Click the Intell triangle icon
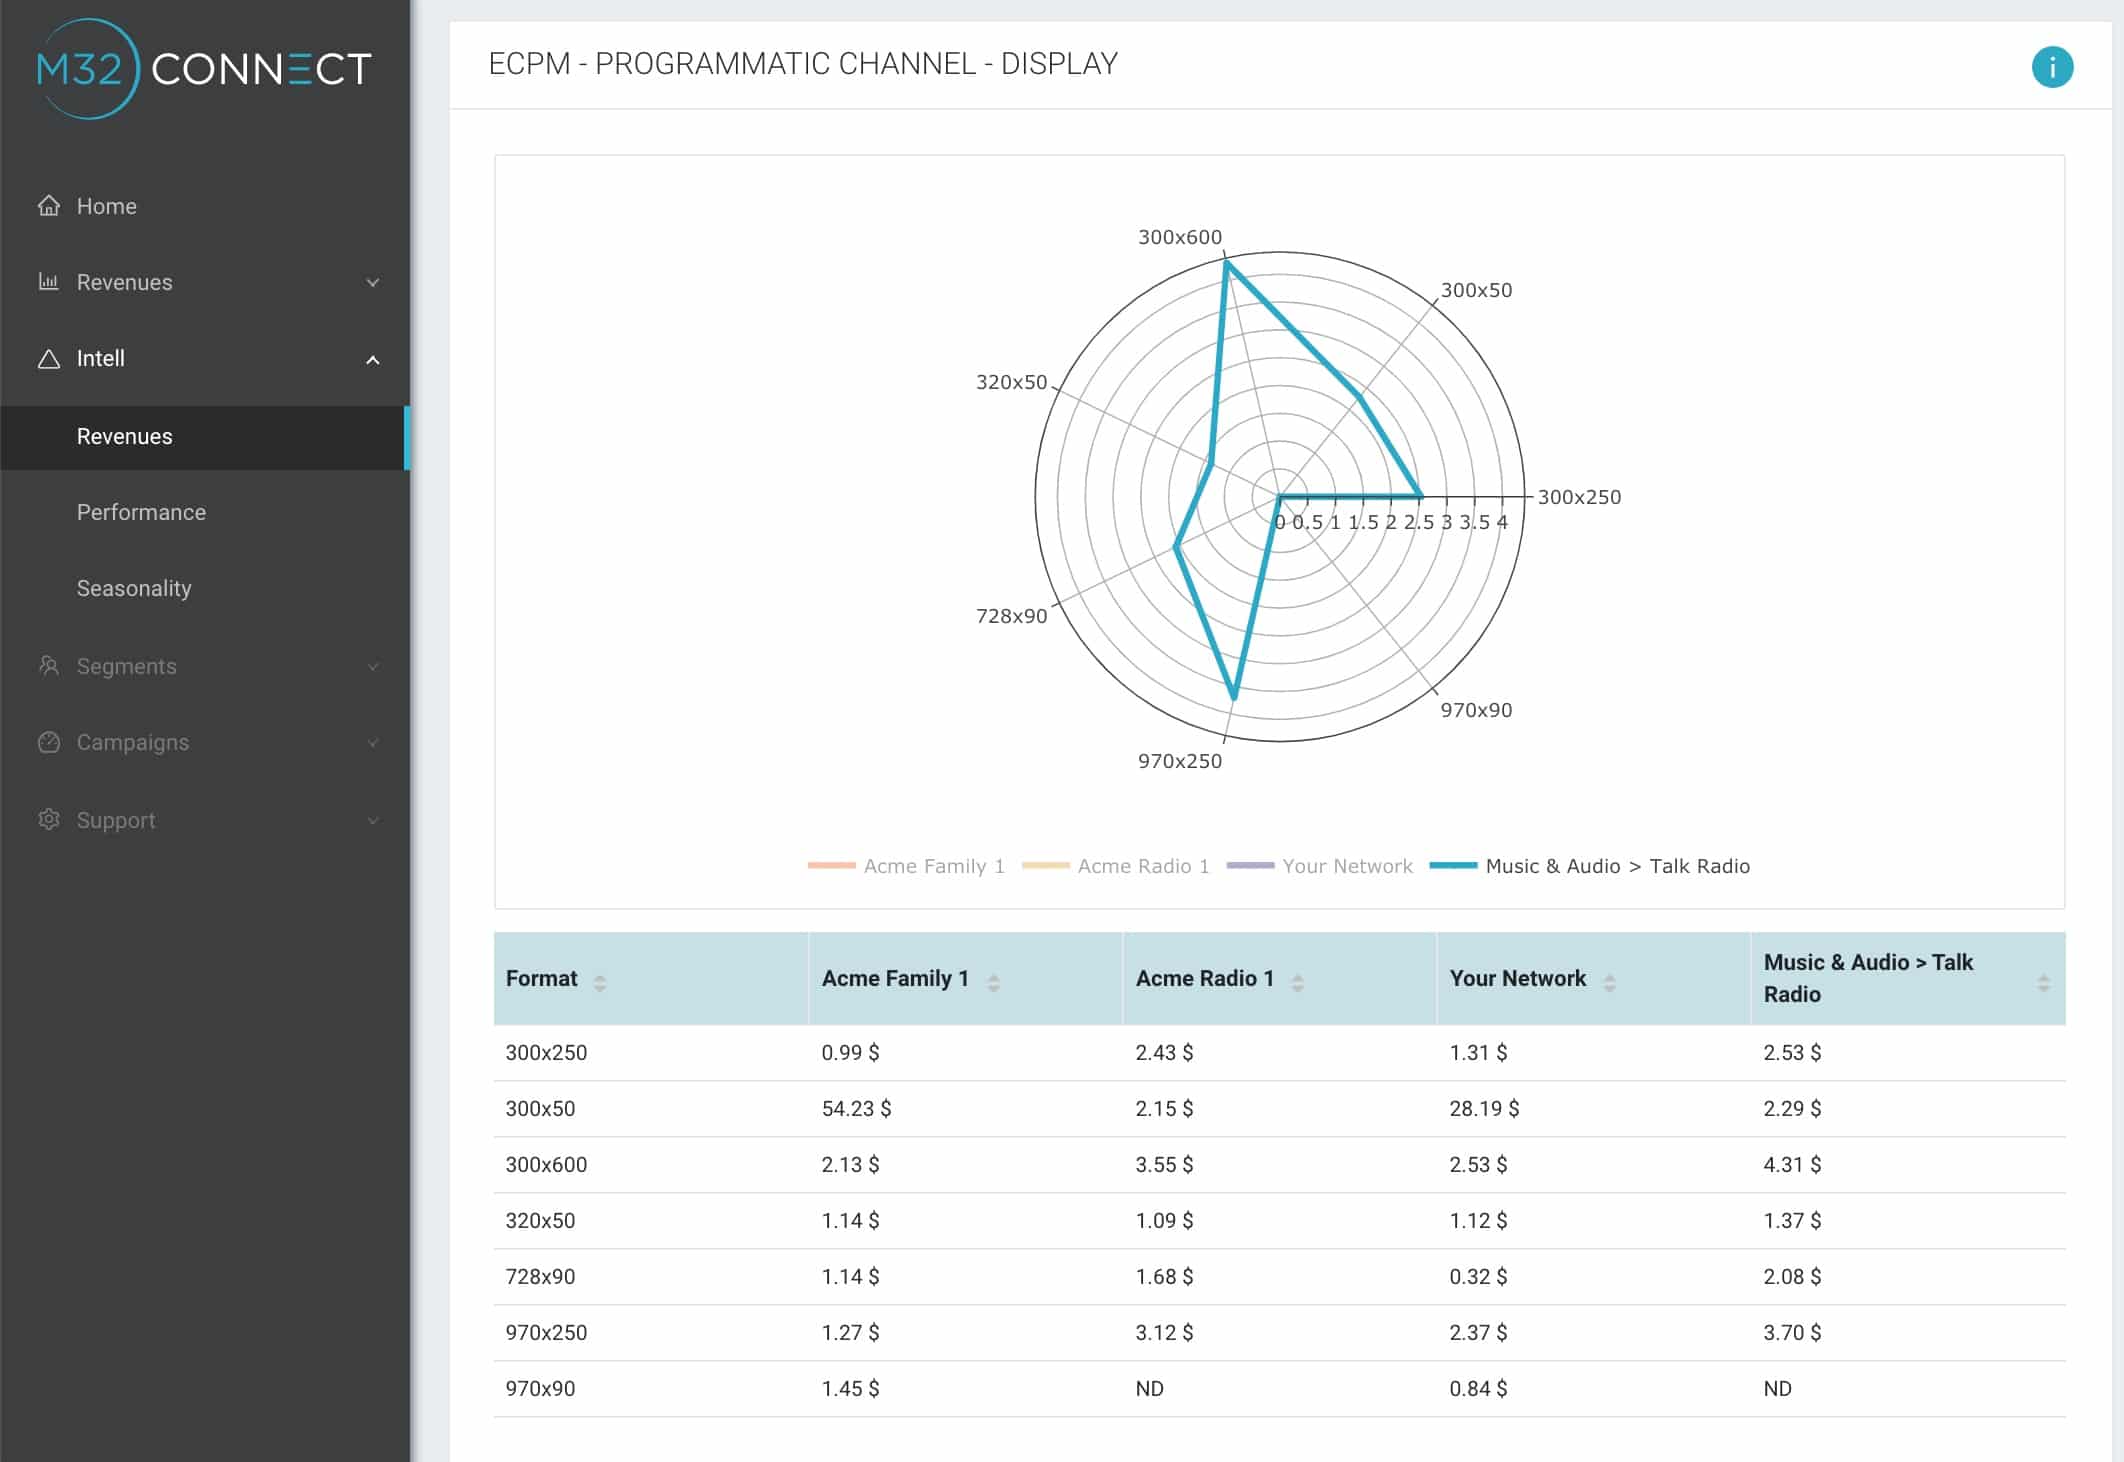Screen dimensions: 2124x1462 click(x=49, y=358)
